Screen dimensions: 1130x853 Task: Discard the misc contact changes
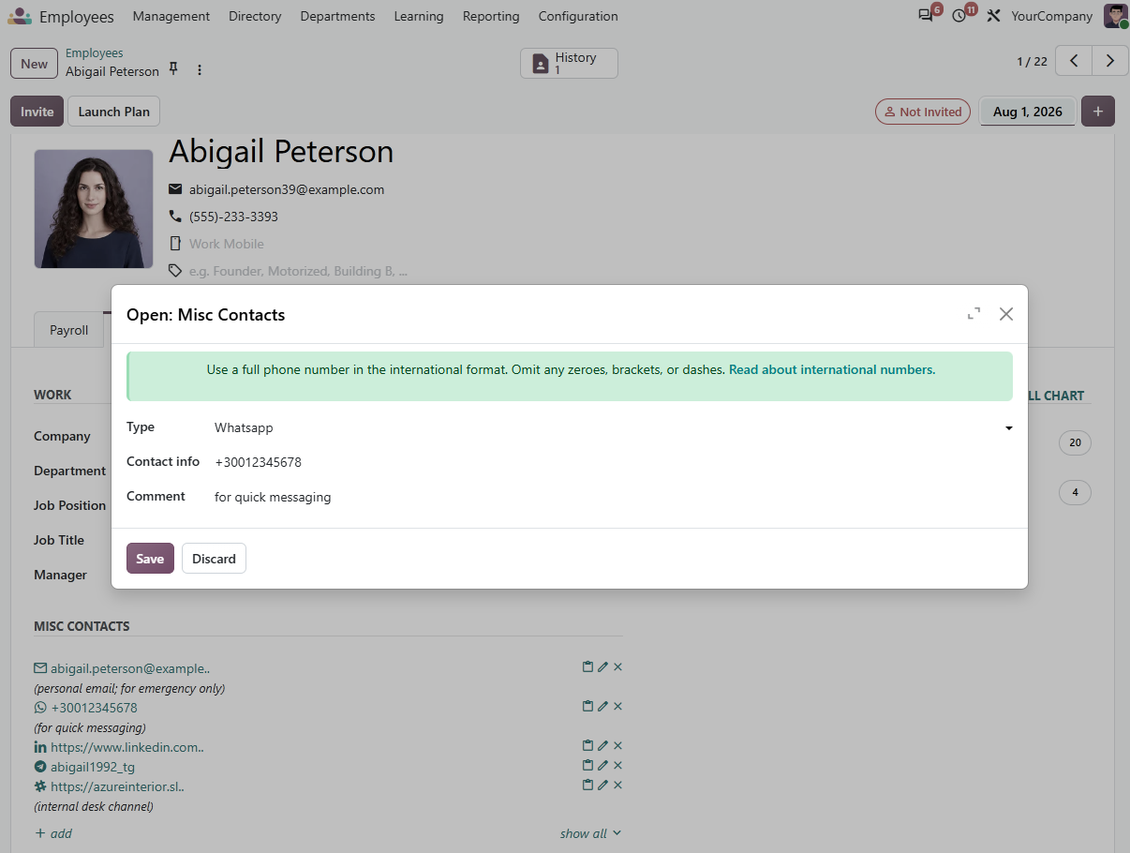coord(214,558)
